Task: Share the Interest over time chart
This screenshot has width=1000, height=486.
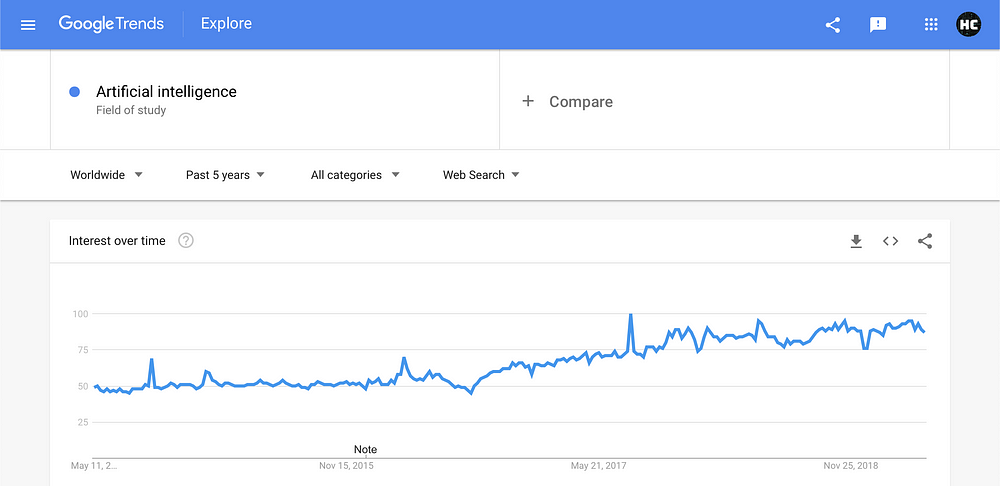Action: [925, 241]
